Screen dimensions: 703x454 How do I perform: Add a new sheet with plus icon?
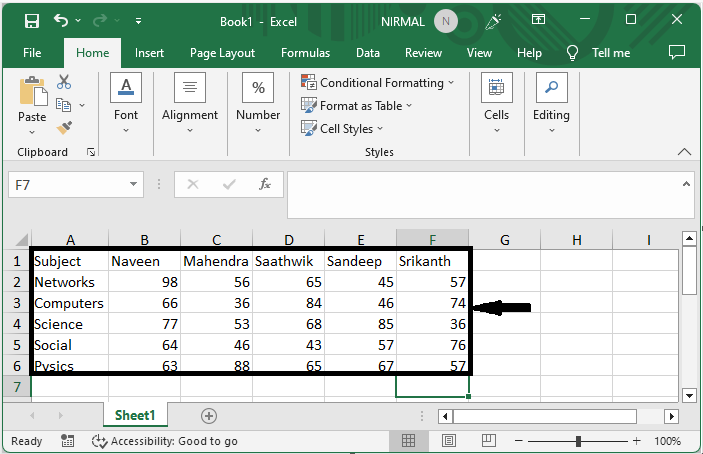[x=209, y=415]
